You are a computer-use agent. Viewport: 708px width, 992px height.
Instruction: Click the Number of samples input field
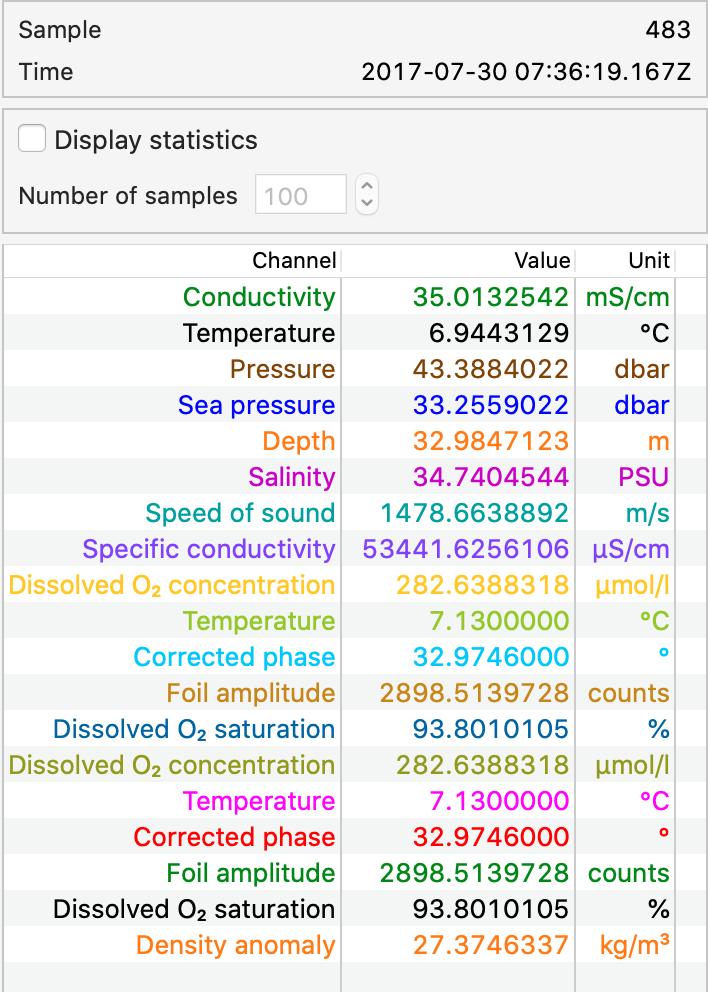pyautogui.click(x=300, y=195)
